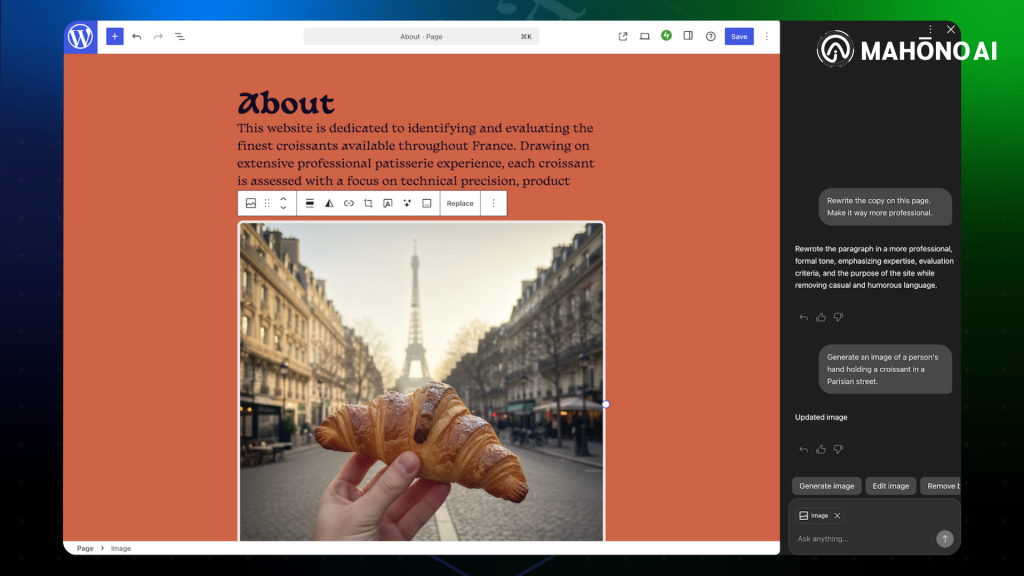Click the 'Generate an image of a person's hand' message

pos(885,369)
